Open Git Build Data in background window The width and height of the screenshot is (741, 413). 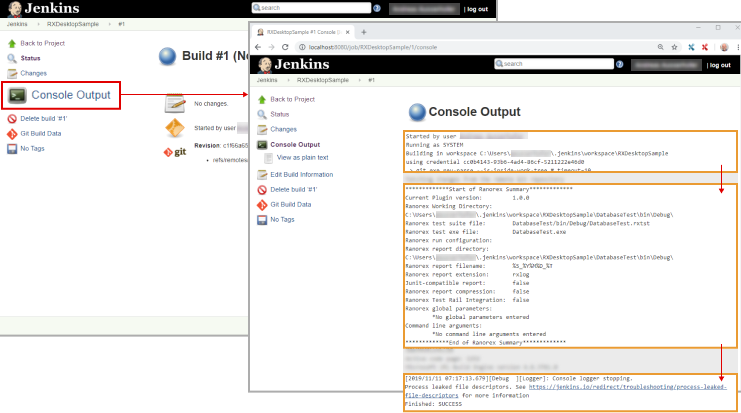click(41, 133)
